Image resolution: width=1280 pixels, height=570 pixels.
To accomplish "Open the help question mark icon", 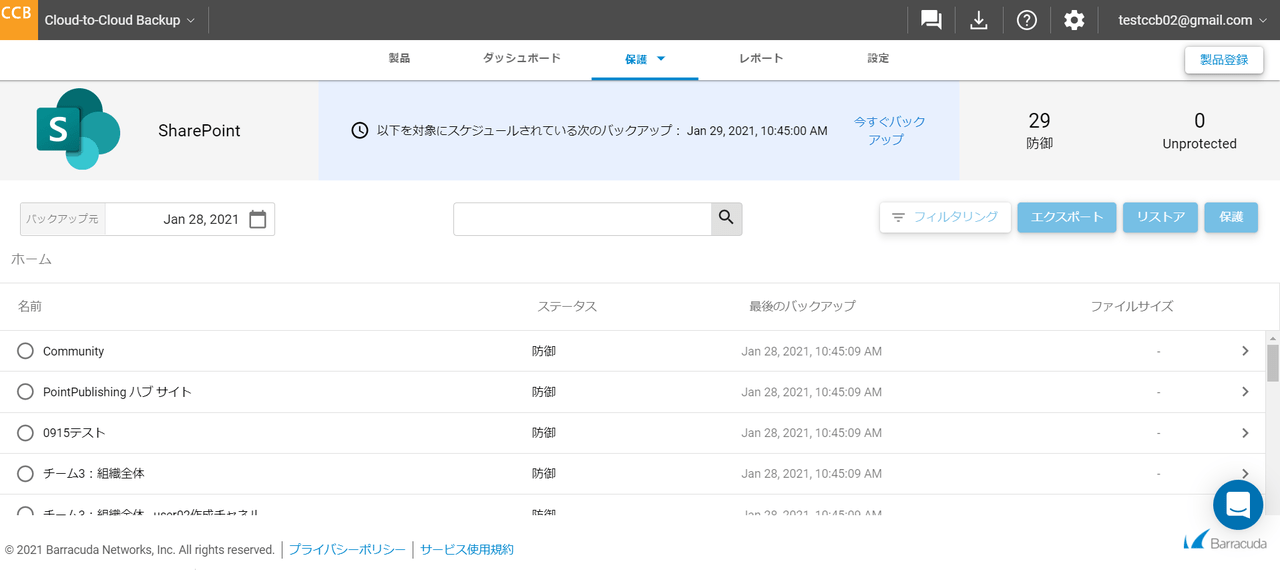I will pos(1026,20).
